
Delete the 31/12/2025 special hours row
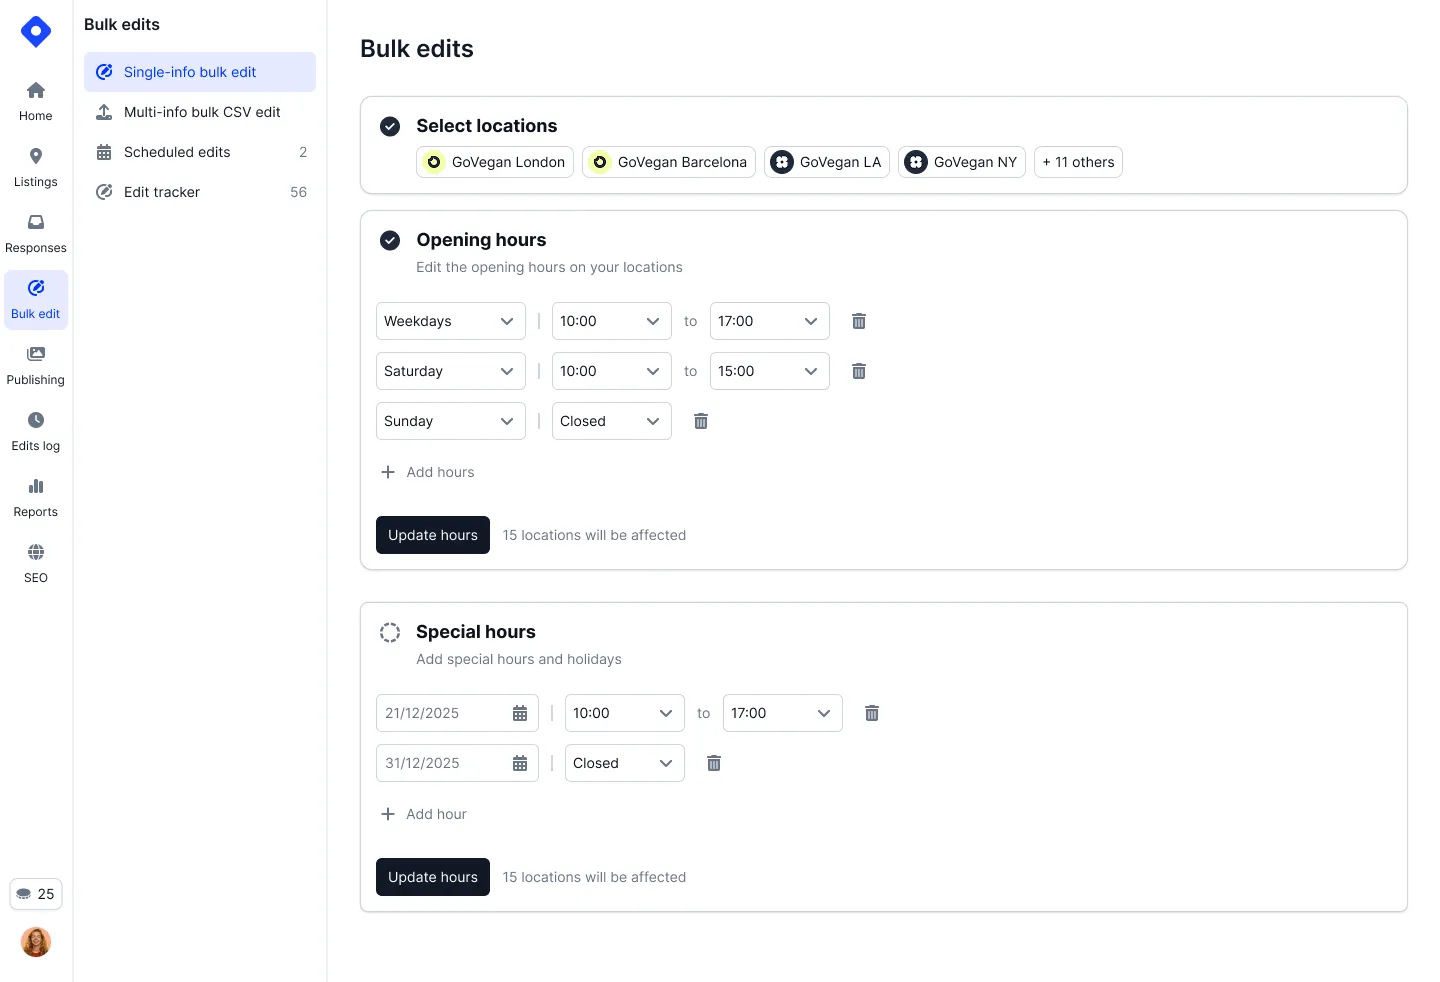713,763
